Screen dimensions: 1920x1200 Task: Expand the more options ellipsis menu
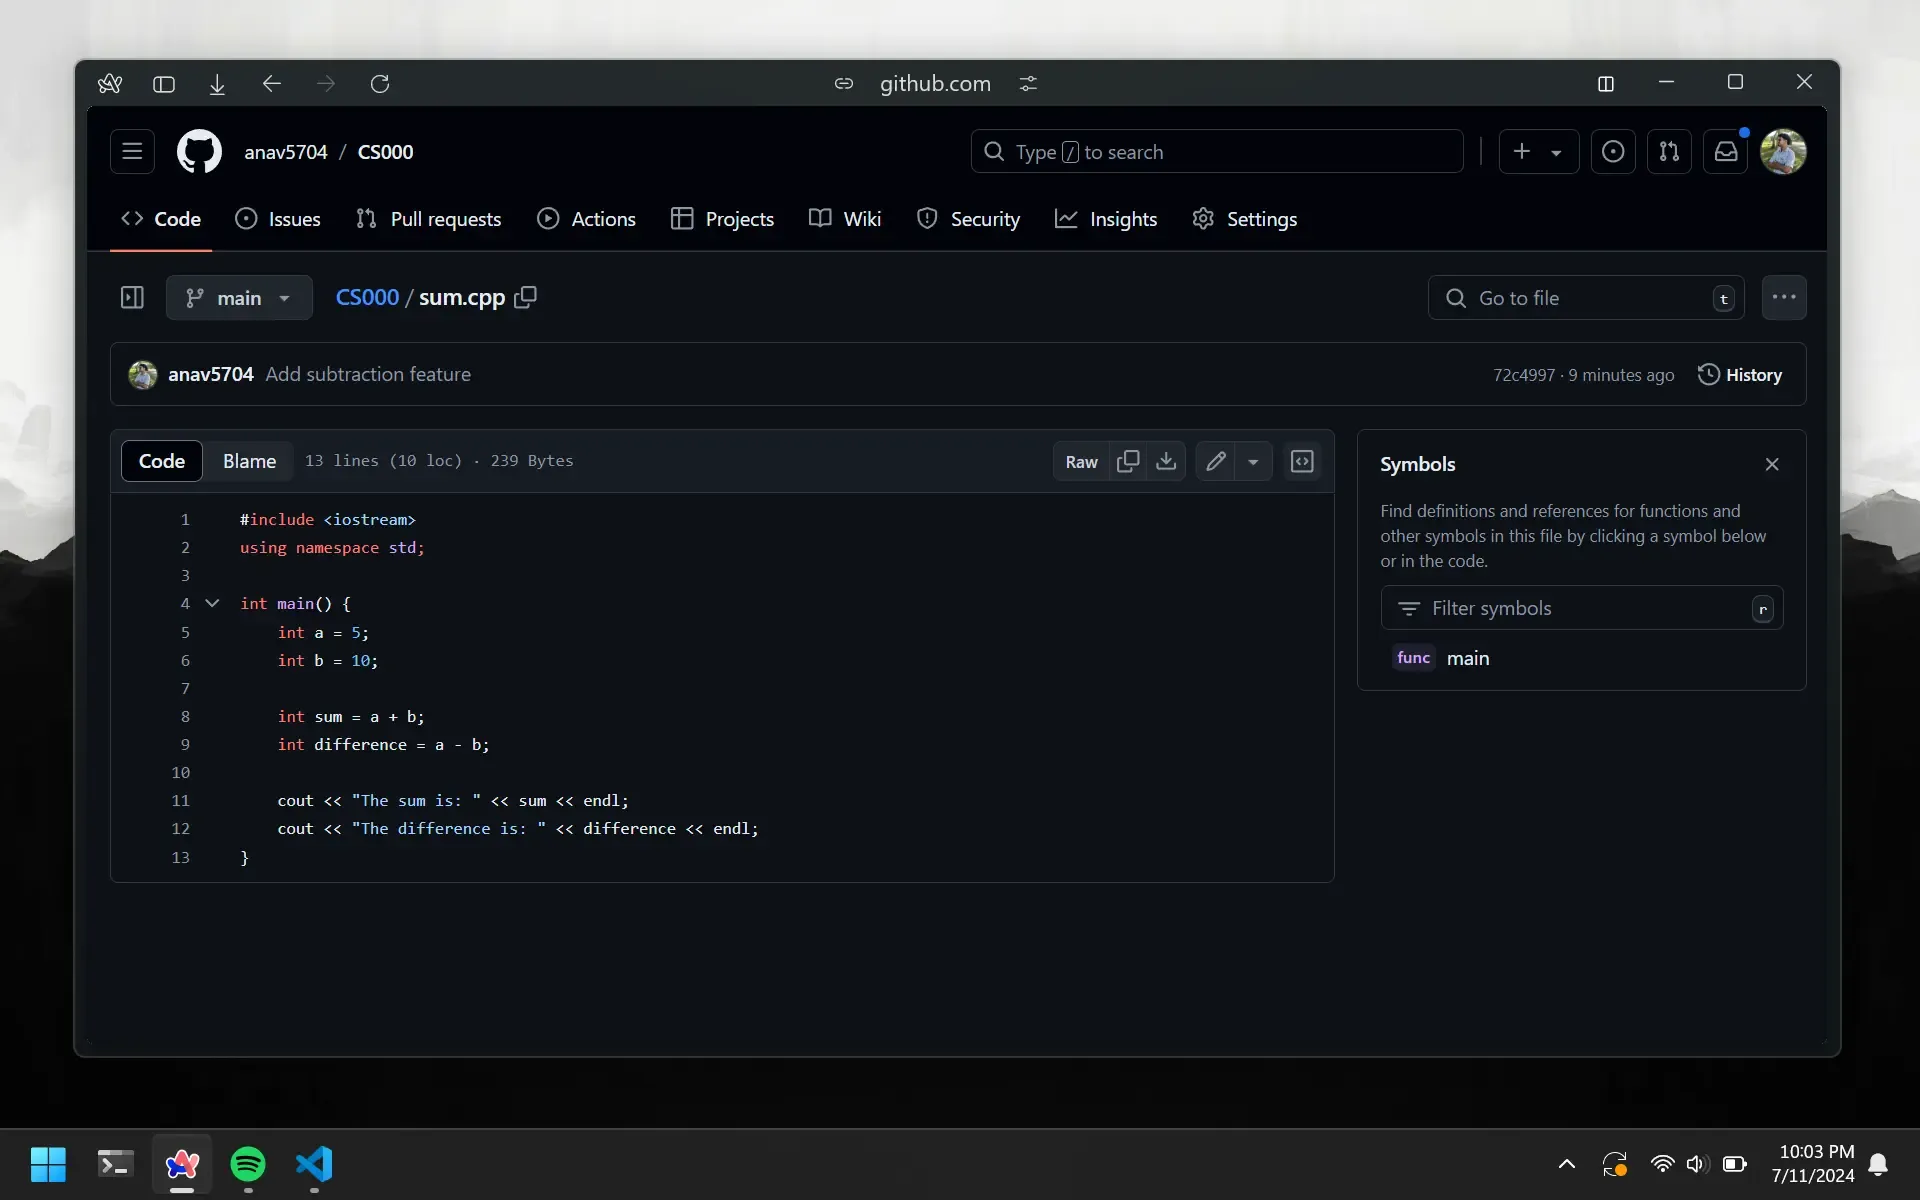(1783, 297)
